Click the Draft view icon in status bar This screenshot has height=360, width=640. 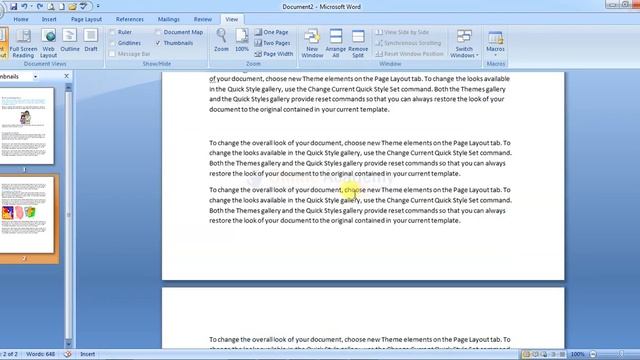pyautogui.click(x=562, y=354)
